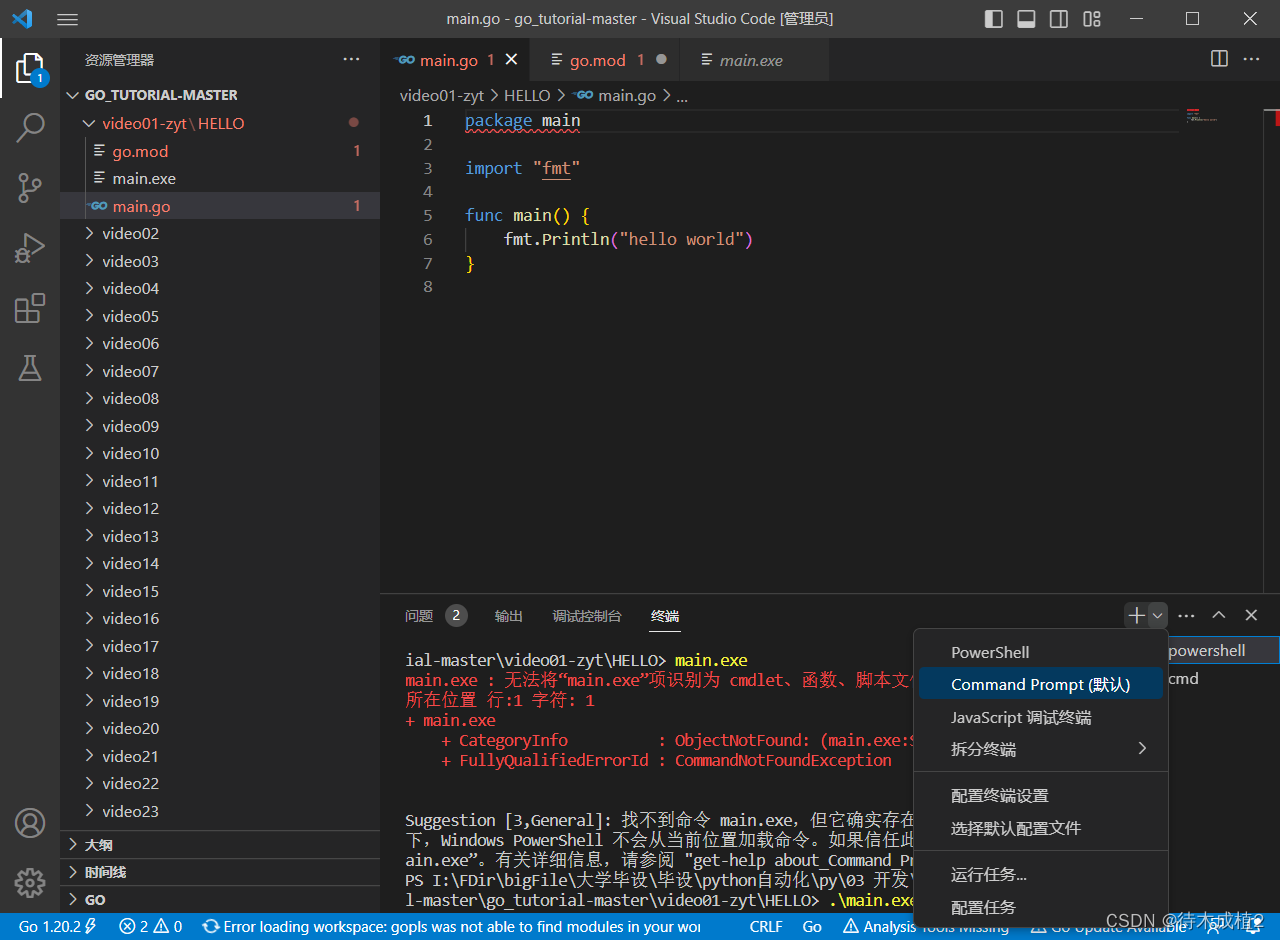Maximize the panel with chevron up icon
This screenshot has height=940, width=1280.
[1219, 615]
